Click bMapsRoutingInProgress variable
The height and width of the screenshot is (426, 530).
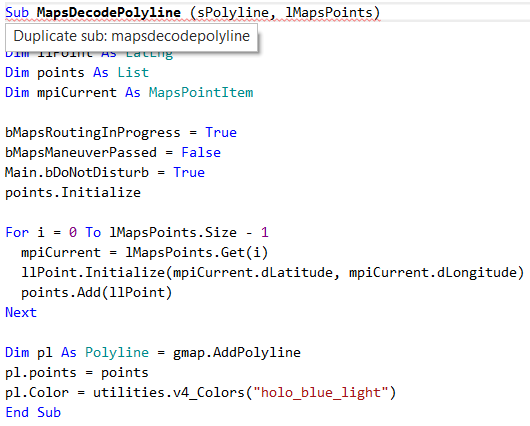click(x=93, y=133)
